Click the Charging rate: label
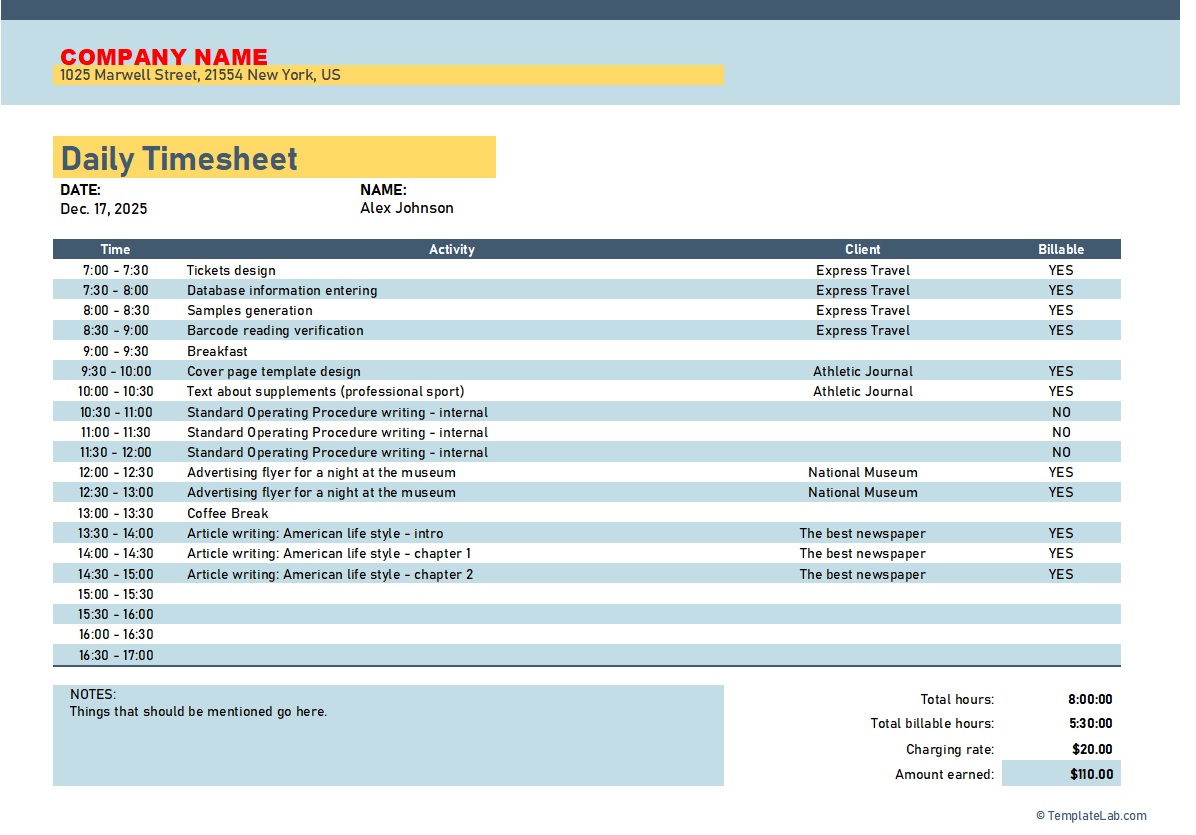Image resolution: width=1196 pixels, height=835 pixels. click(950, 750)
